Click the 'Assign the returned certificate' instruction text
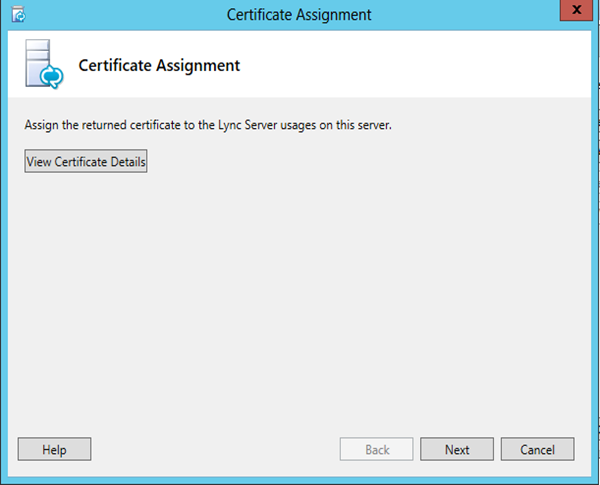600x485 pixels. pos(208,125)
